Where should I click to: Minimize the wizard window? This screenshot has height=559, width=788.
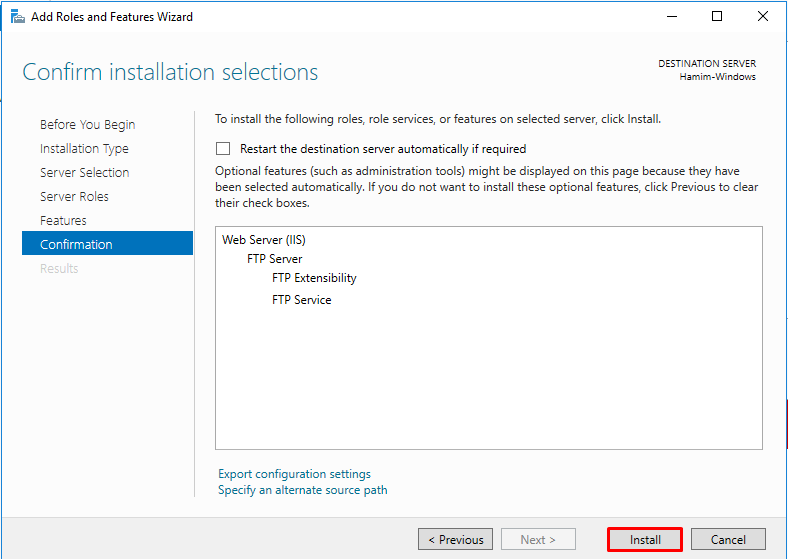point(671,17)
